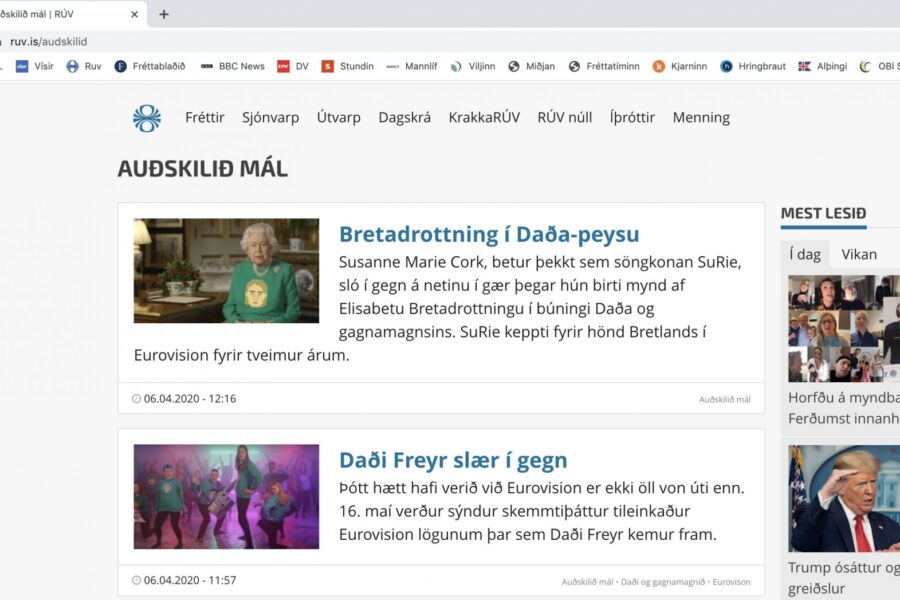This screenshot has width=900, height=600.
Task: Click the Queen in green sweater thumbnail
Action: click(226, 270)
